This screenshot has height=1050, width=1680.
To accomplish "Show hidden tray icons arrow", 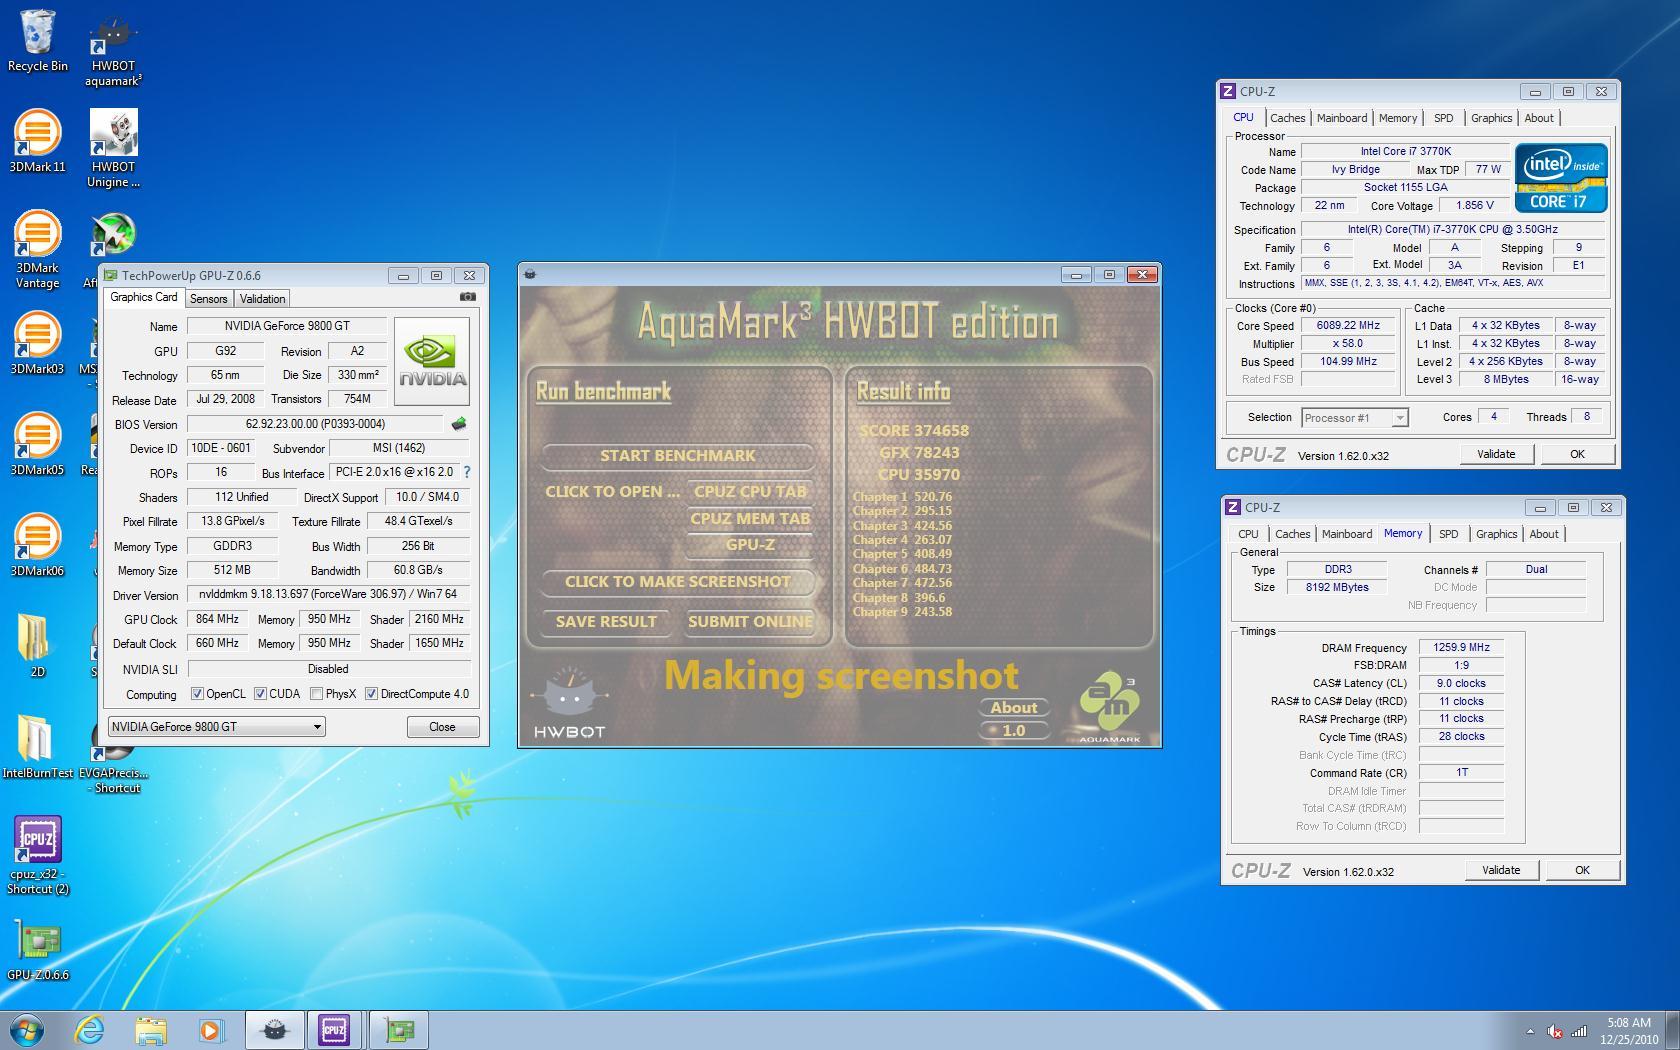I will point(1529,1031).
